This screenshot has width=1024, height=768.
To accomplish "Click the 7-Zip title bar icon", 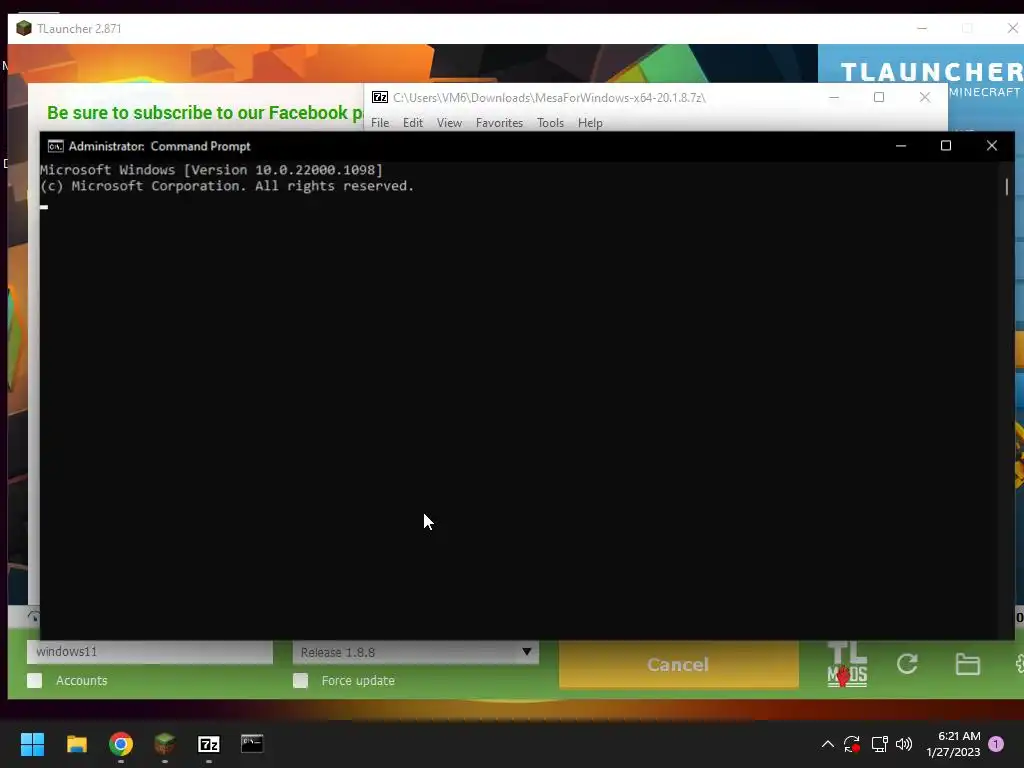I will (x=379, y=97).
